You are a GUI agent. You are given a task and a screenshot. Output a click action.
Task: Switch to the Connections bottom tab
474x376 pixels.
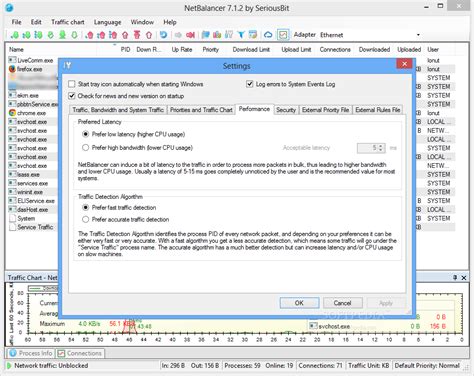[x=79, y=353]
